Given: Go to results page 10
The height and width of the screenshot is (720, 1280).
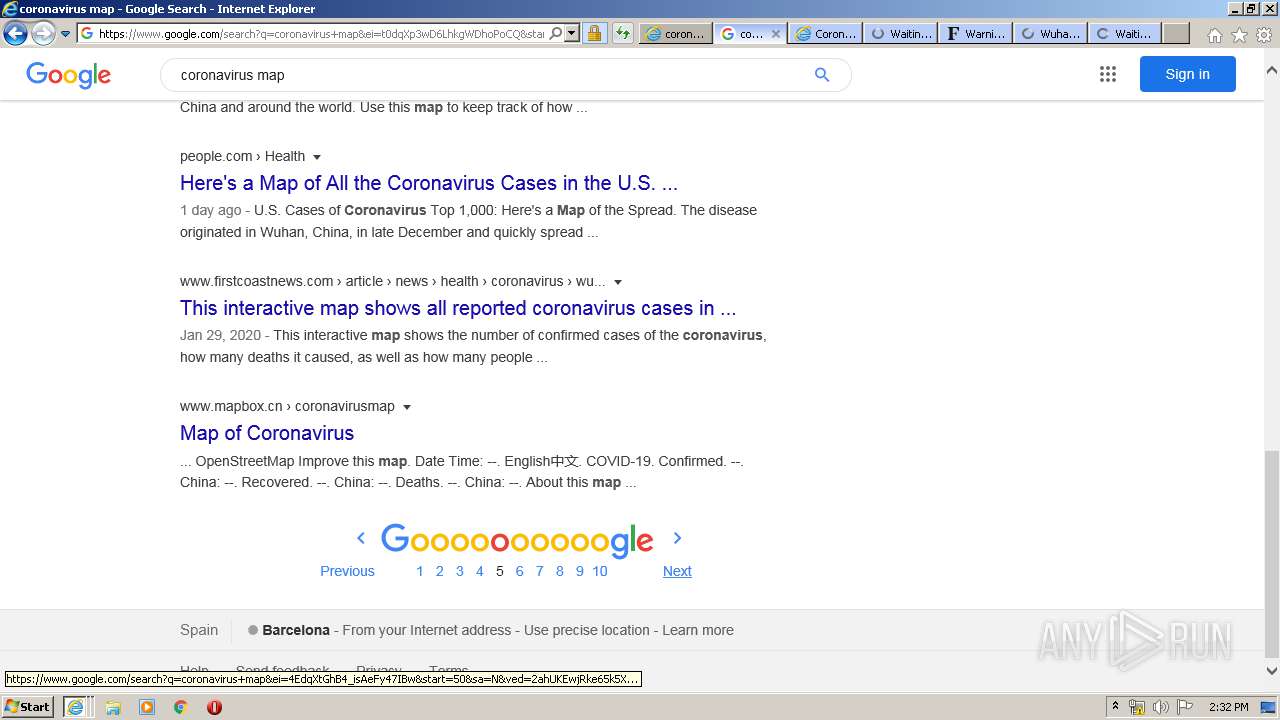Looking at the screenshot, I should [600, 571].
